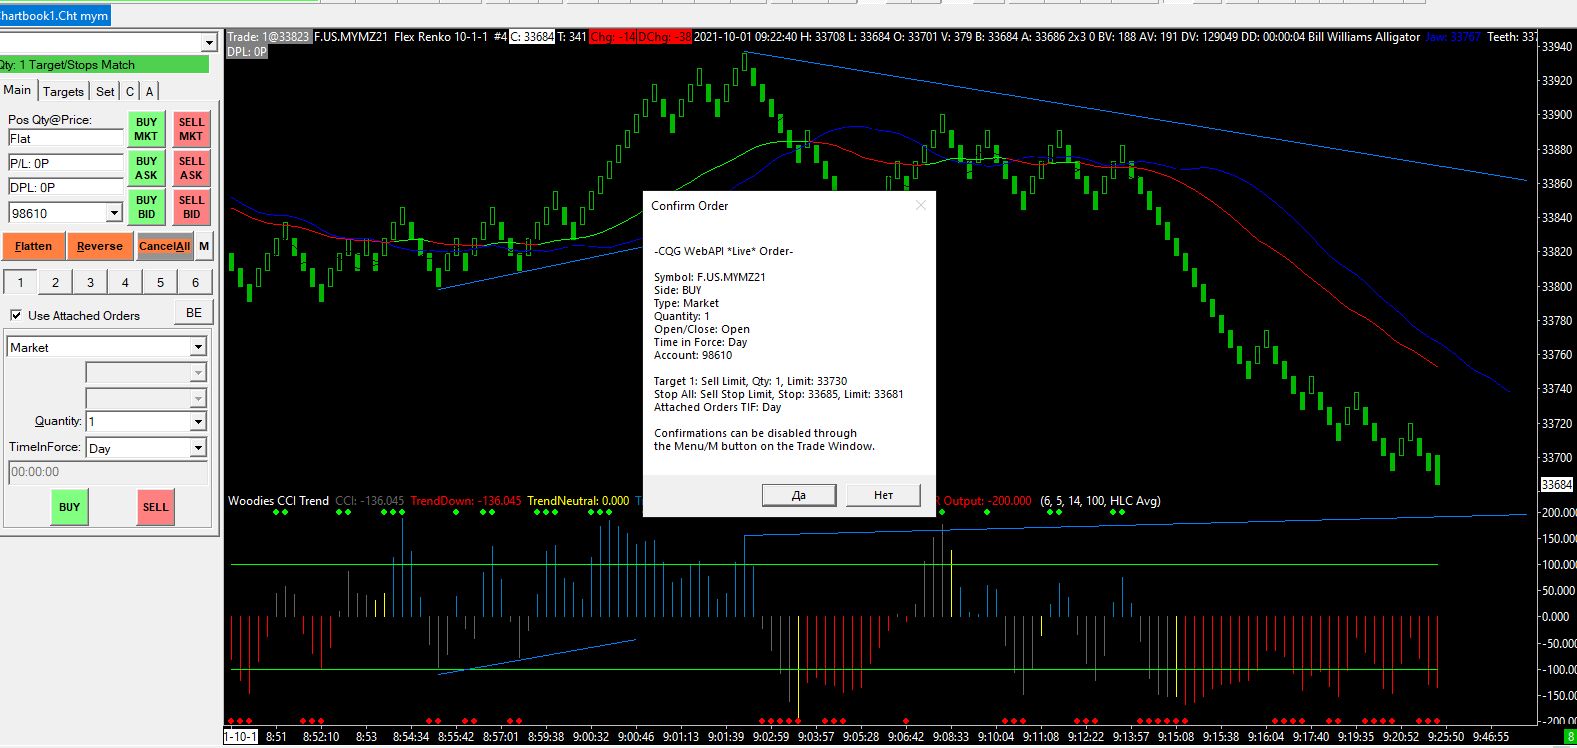Click the TrendDown: -136.045 value
Screen dimensions: 1577x748
(466, 501)
